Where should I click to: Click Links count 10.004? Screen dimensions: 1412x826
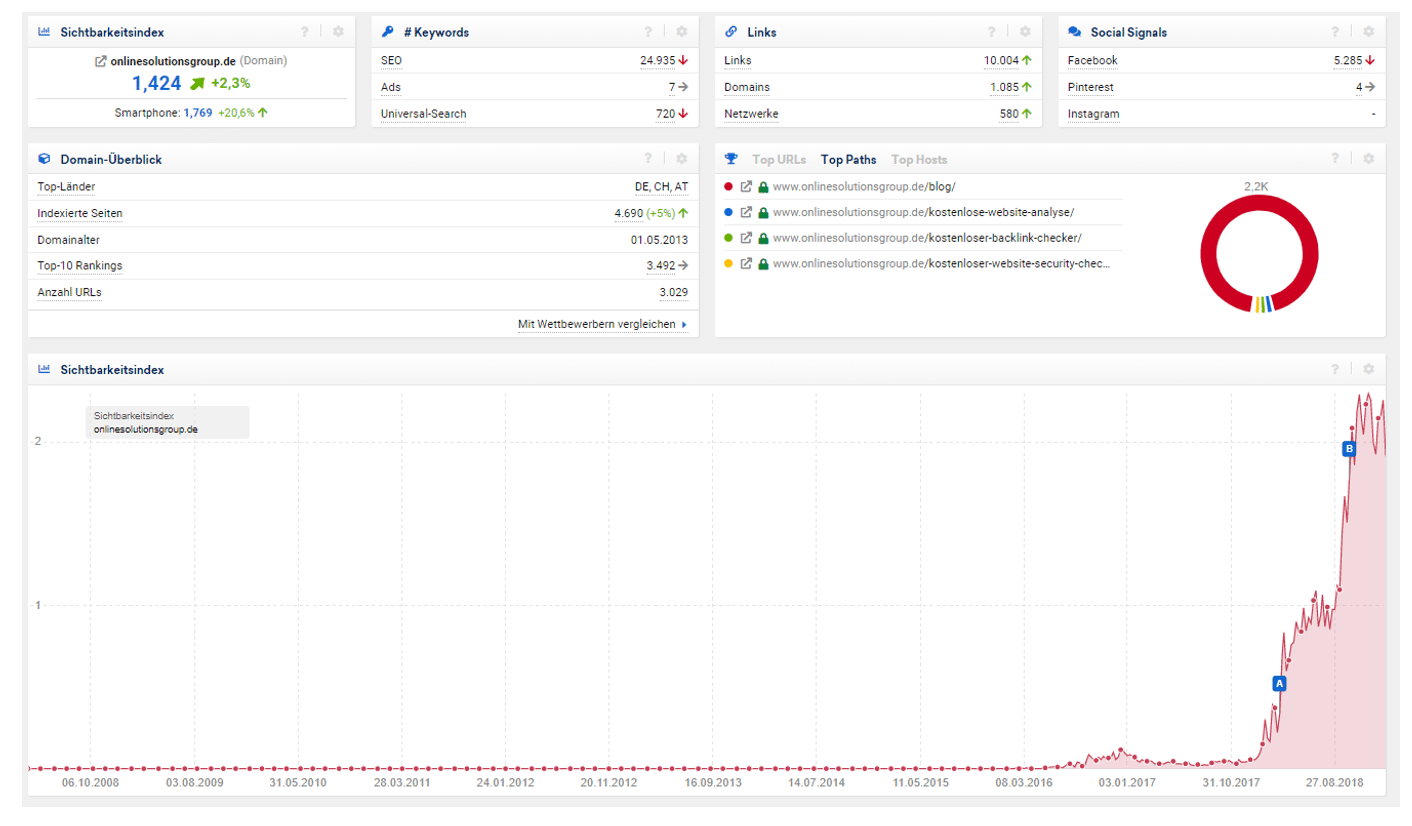pyautogui.click(x=1001, y=61)
